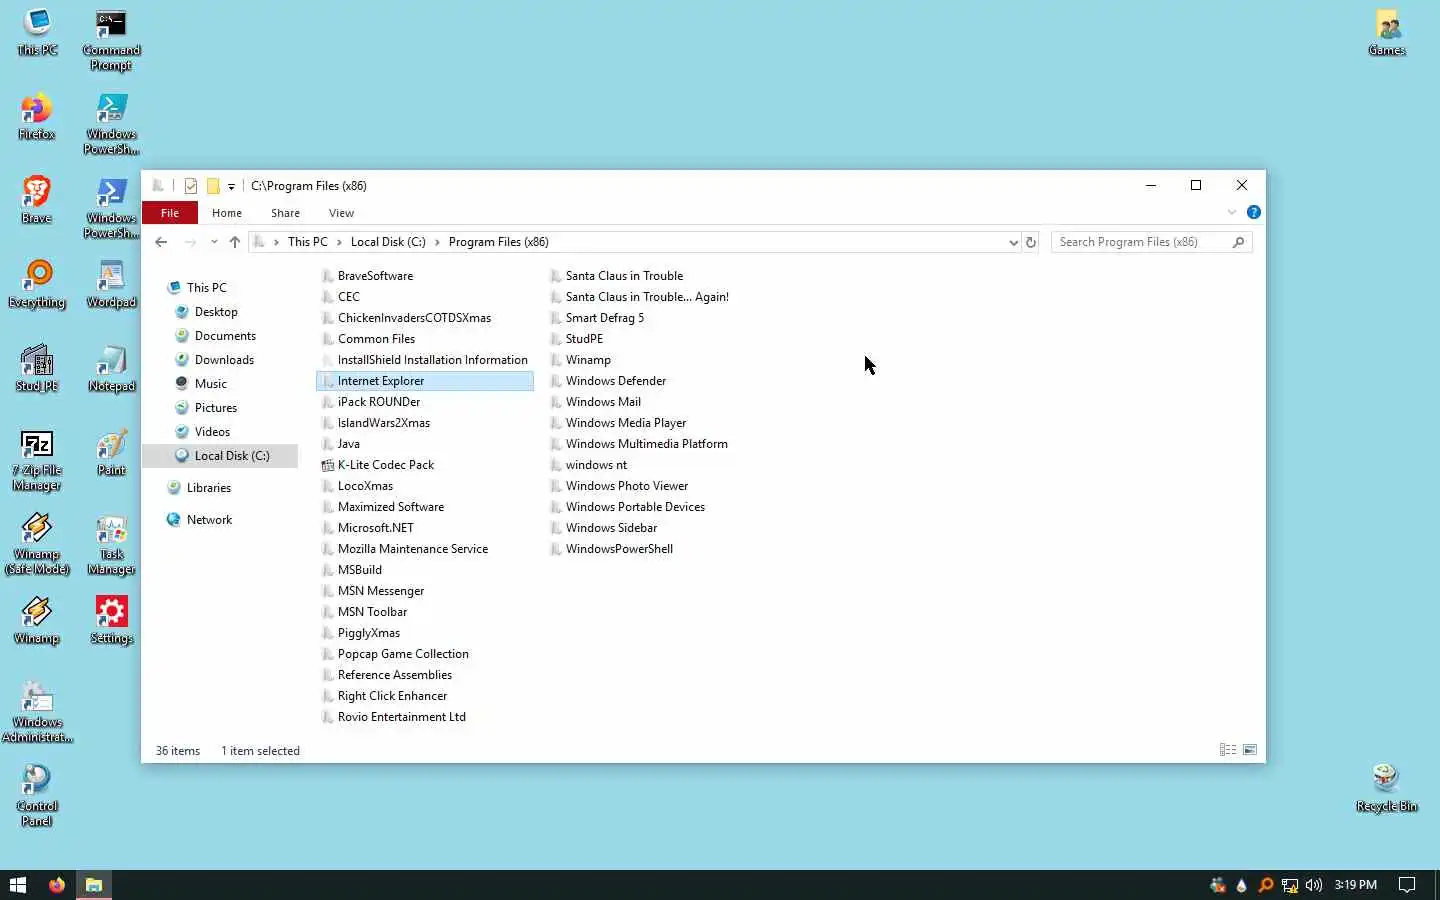Viewport: 1440px width, 900px height.
Task: Click the New folder quick access icon
Action: click(x=213, y=186)
